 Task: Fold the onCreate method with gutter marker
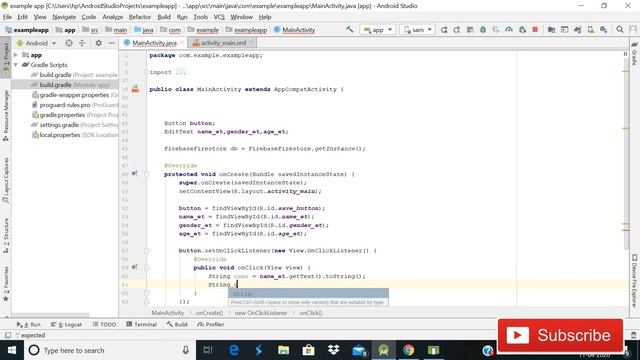pyautogui.click(x=147, y=174)
